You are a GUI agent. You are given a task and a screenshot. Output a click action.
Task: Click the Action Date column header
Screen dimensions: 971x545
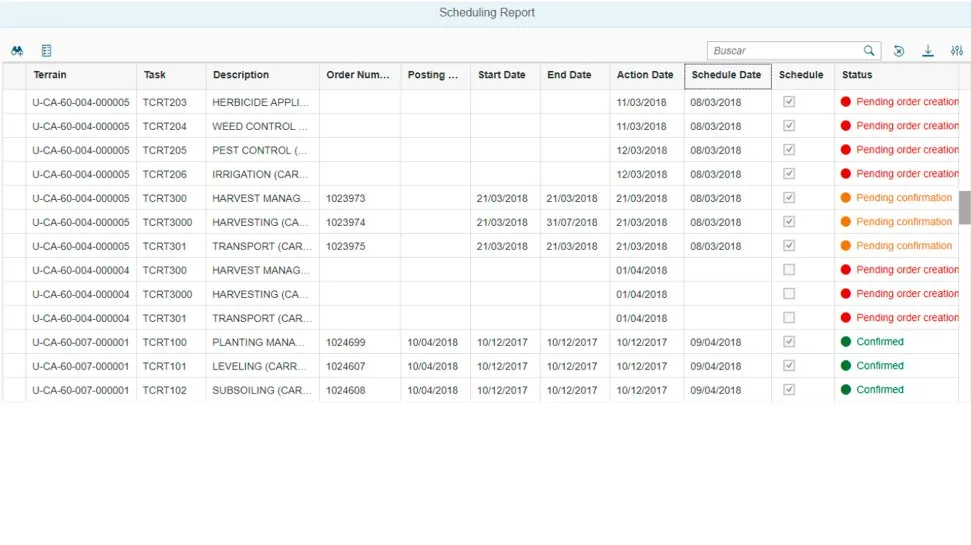(645, 75)
